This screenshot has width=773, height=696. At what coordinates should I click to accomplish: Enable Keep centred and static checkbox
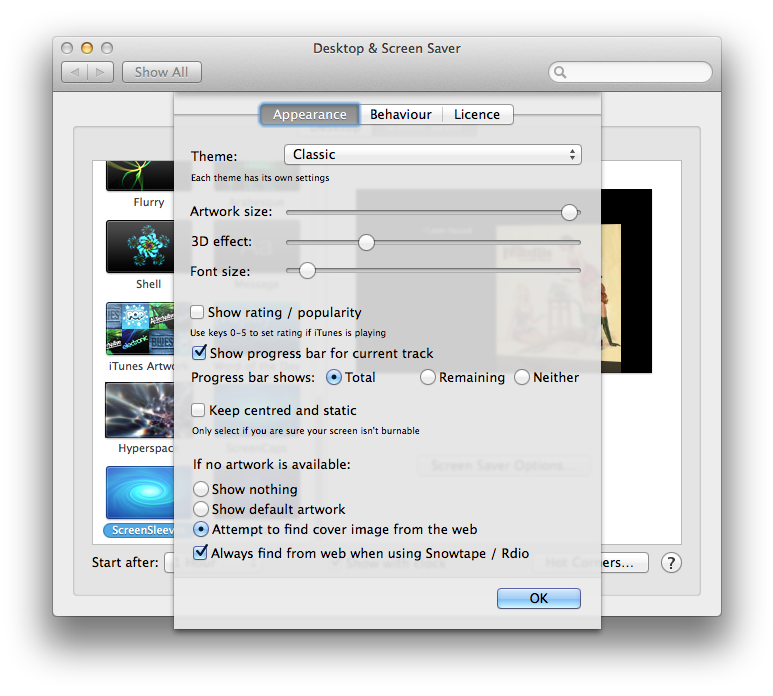[198, 410]
